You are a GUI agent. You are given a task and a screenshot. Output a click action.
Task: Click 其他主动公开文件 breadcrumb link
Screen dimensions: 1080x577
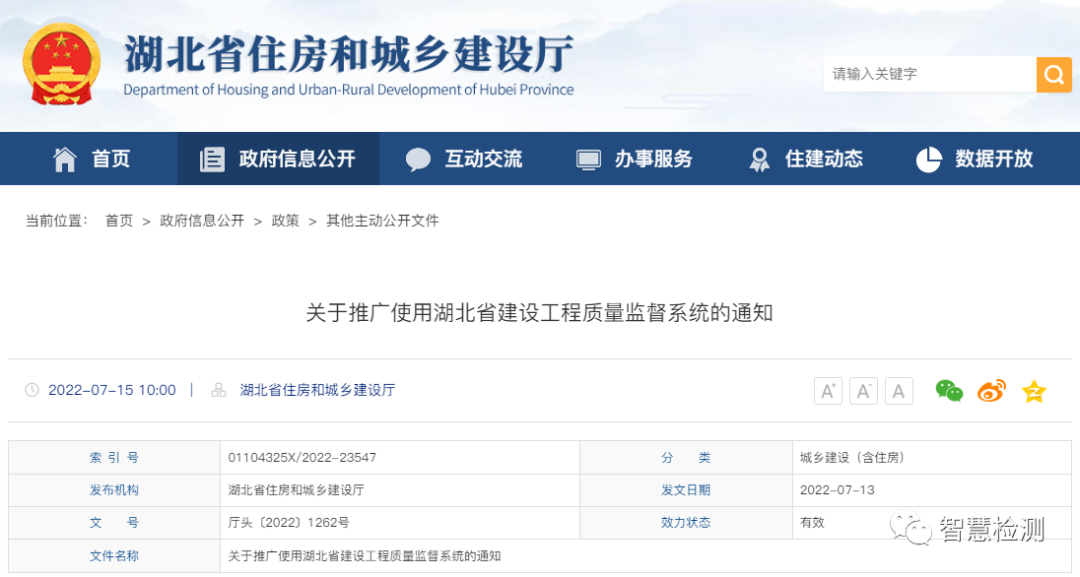pos(382,221)
